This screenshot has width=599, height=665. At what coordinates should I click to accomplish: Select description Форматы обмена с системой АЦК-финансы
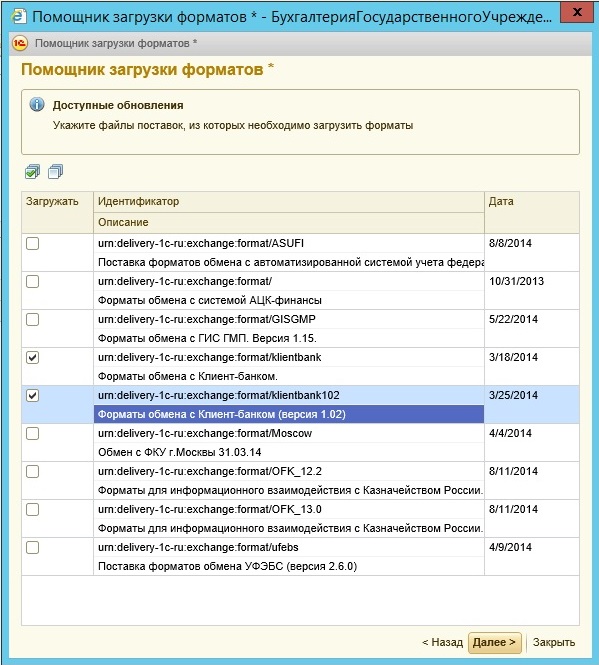[x=210, y=300]
